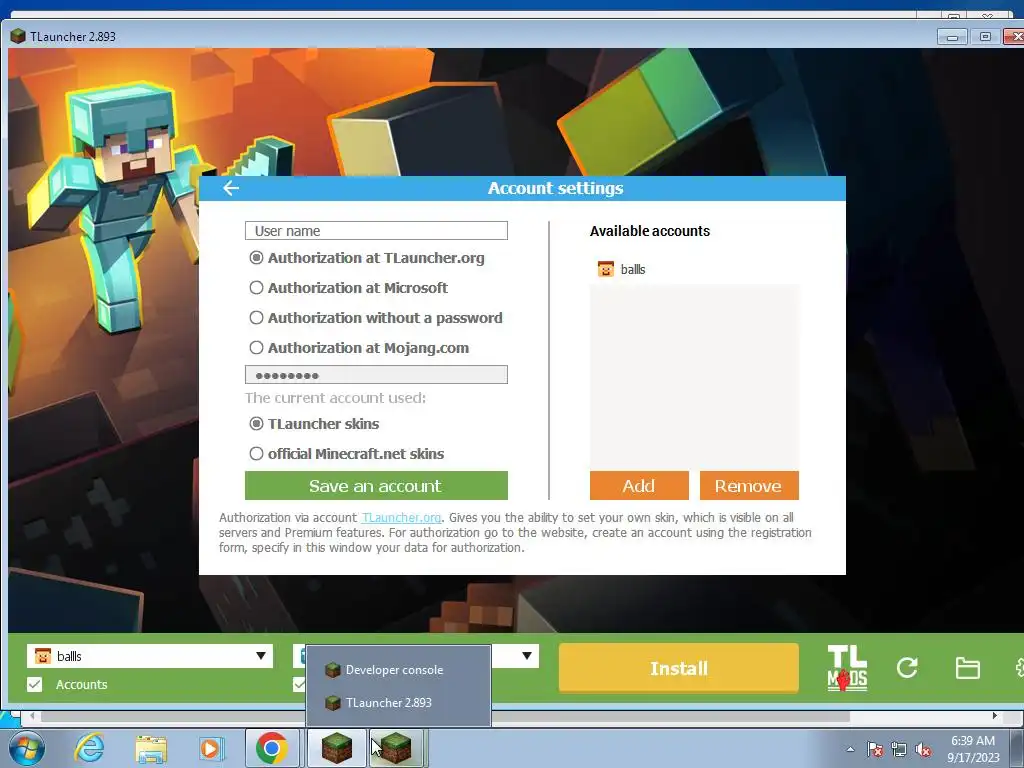Viewport: 1024px width, 768px height.
Task: Select the balls account in the list
Action: [x=694, y=269]
